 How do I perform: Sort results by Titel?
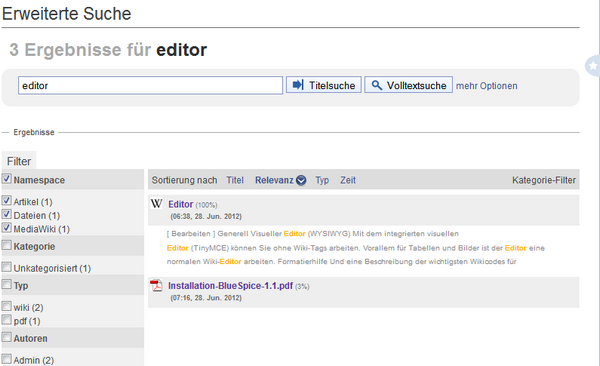click(x=235, y=180)
